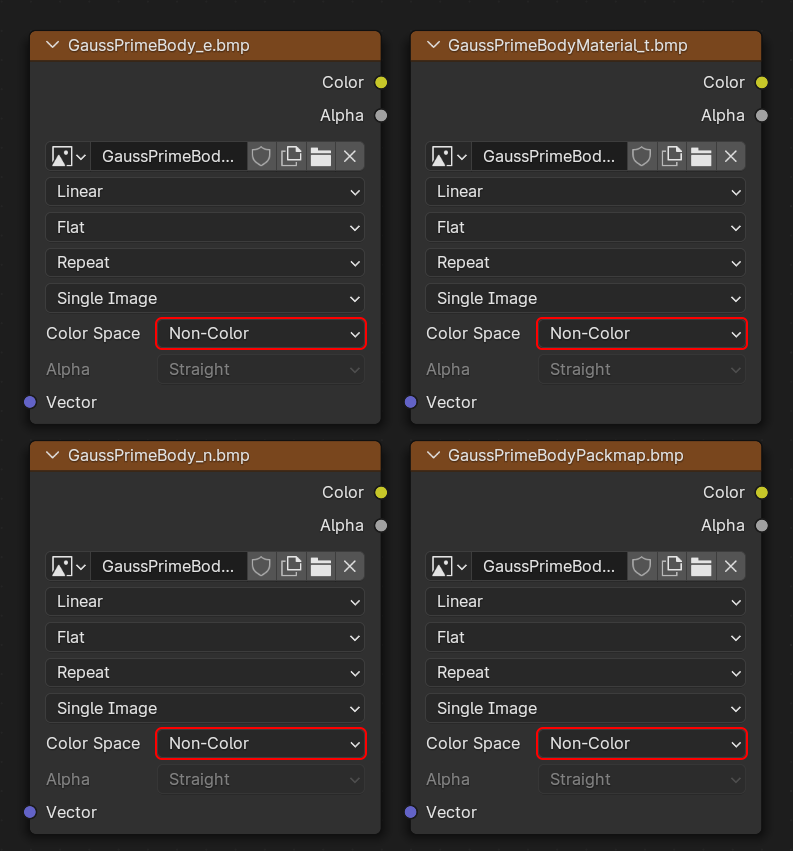This screenshot has width=793, height=851.
Task: Open Repeat extension dropdown in GaussPrimeBody_n.bmp node
Action: [205, 673]
